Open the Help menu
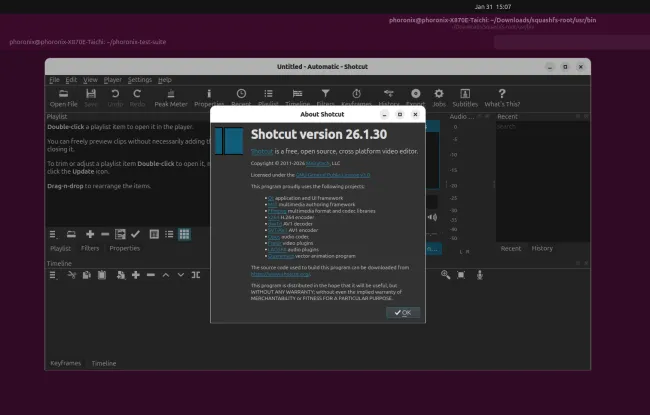650x415 pixels. click(165, 80)
